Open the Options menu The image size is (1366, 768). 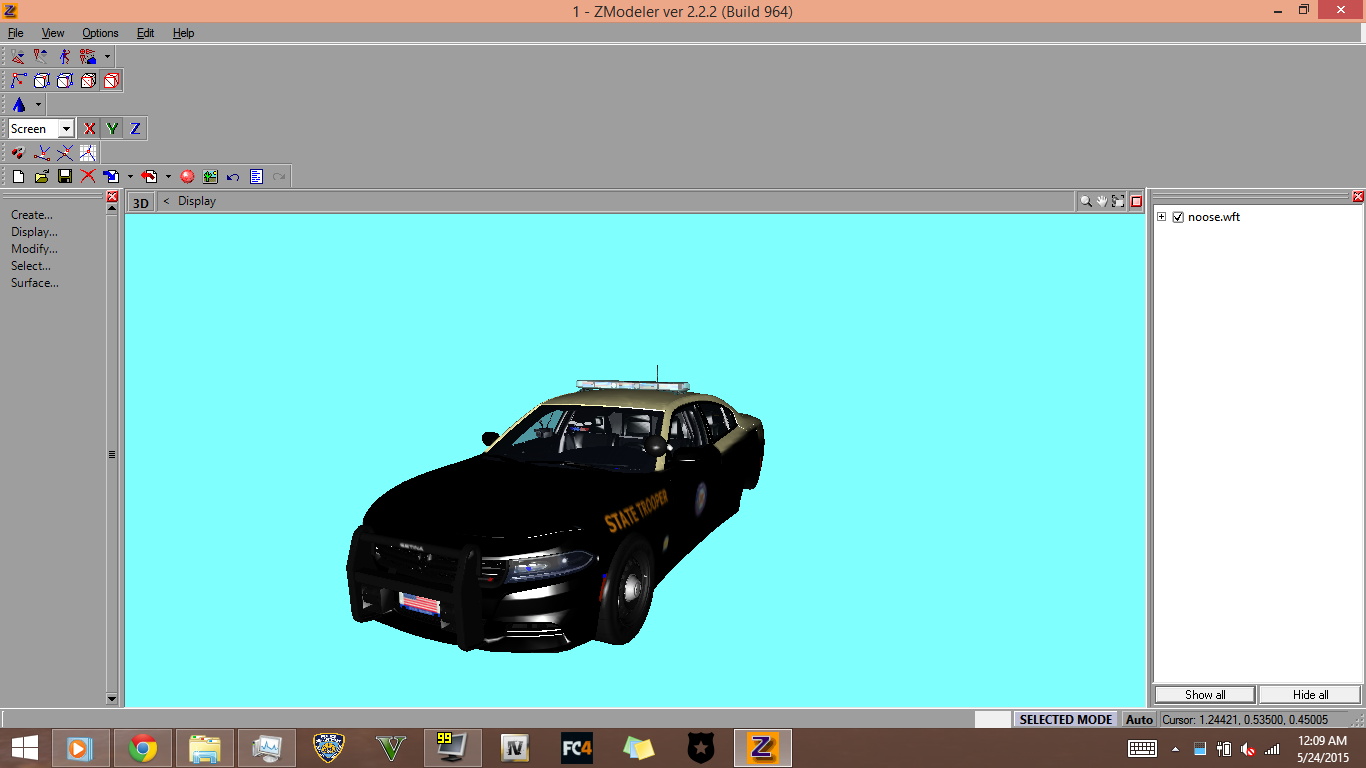point(100,33)
